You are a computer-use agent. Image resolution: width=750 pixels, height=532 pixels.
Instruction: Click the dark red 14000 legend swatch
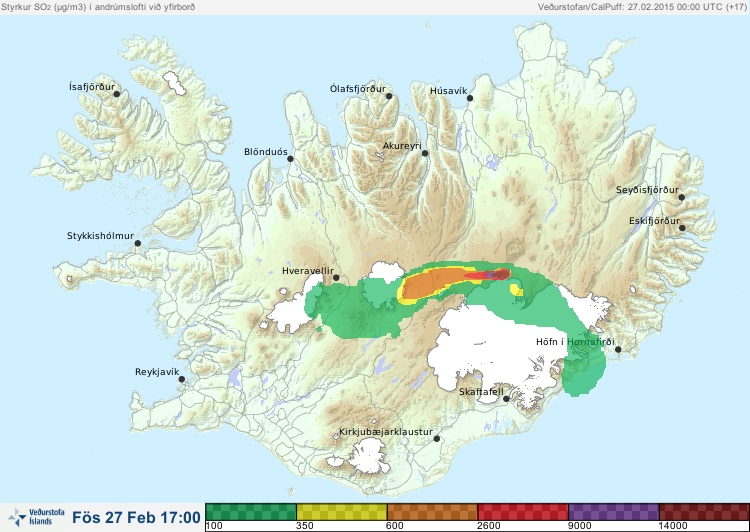704,512
